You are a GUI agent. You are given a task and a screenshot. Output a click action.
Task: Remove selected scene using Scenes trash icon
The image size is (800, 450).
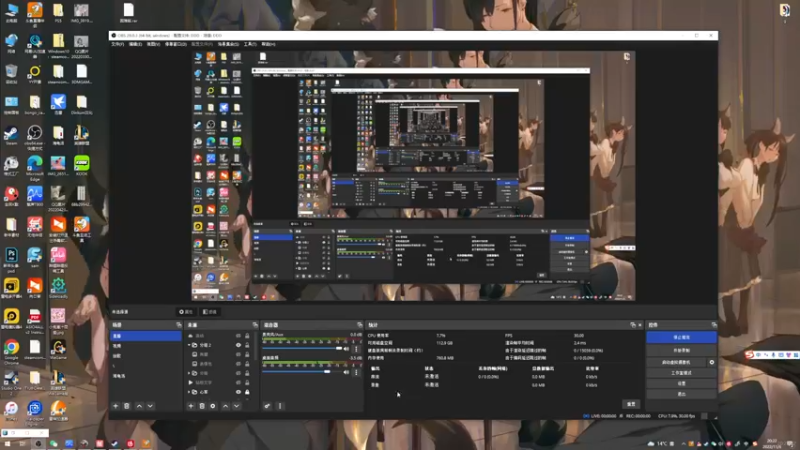click(x=127, y=406)
